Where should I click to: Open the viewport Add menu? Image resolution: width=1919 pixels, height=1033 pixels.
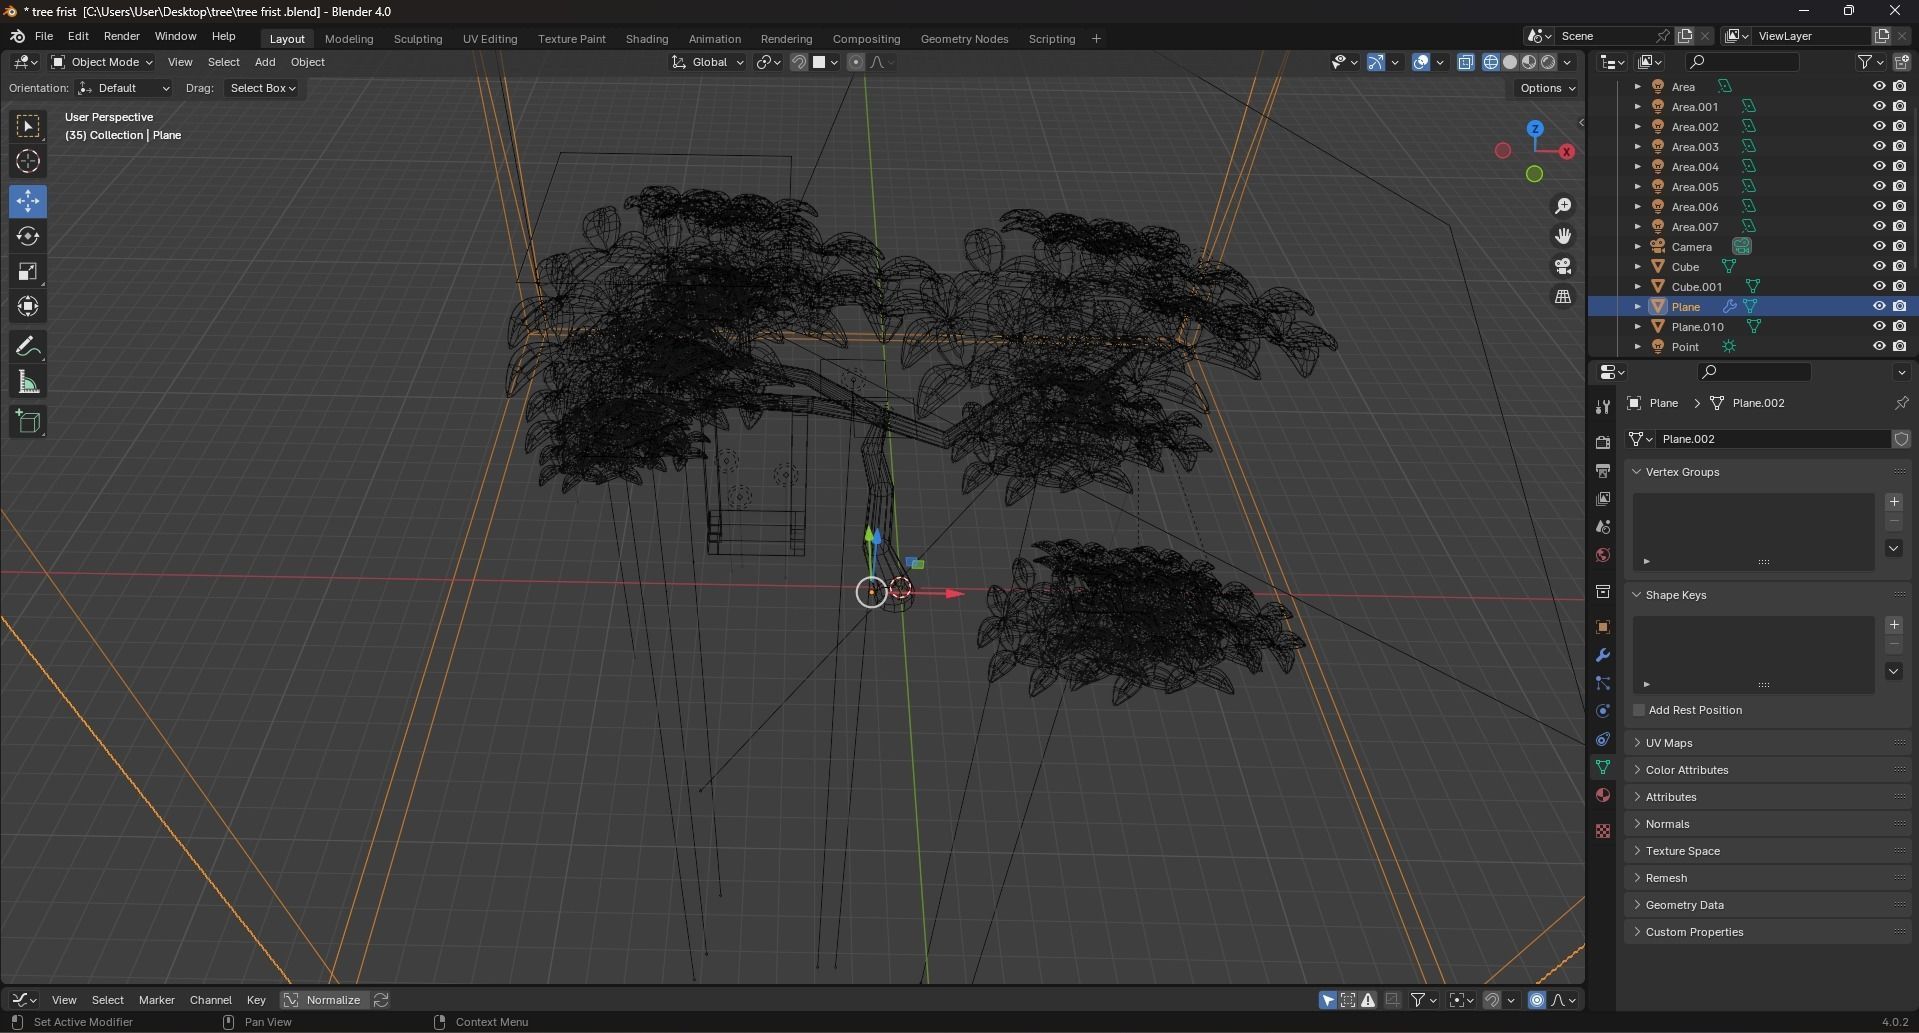[x=265, y=62]
